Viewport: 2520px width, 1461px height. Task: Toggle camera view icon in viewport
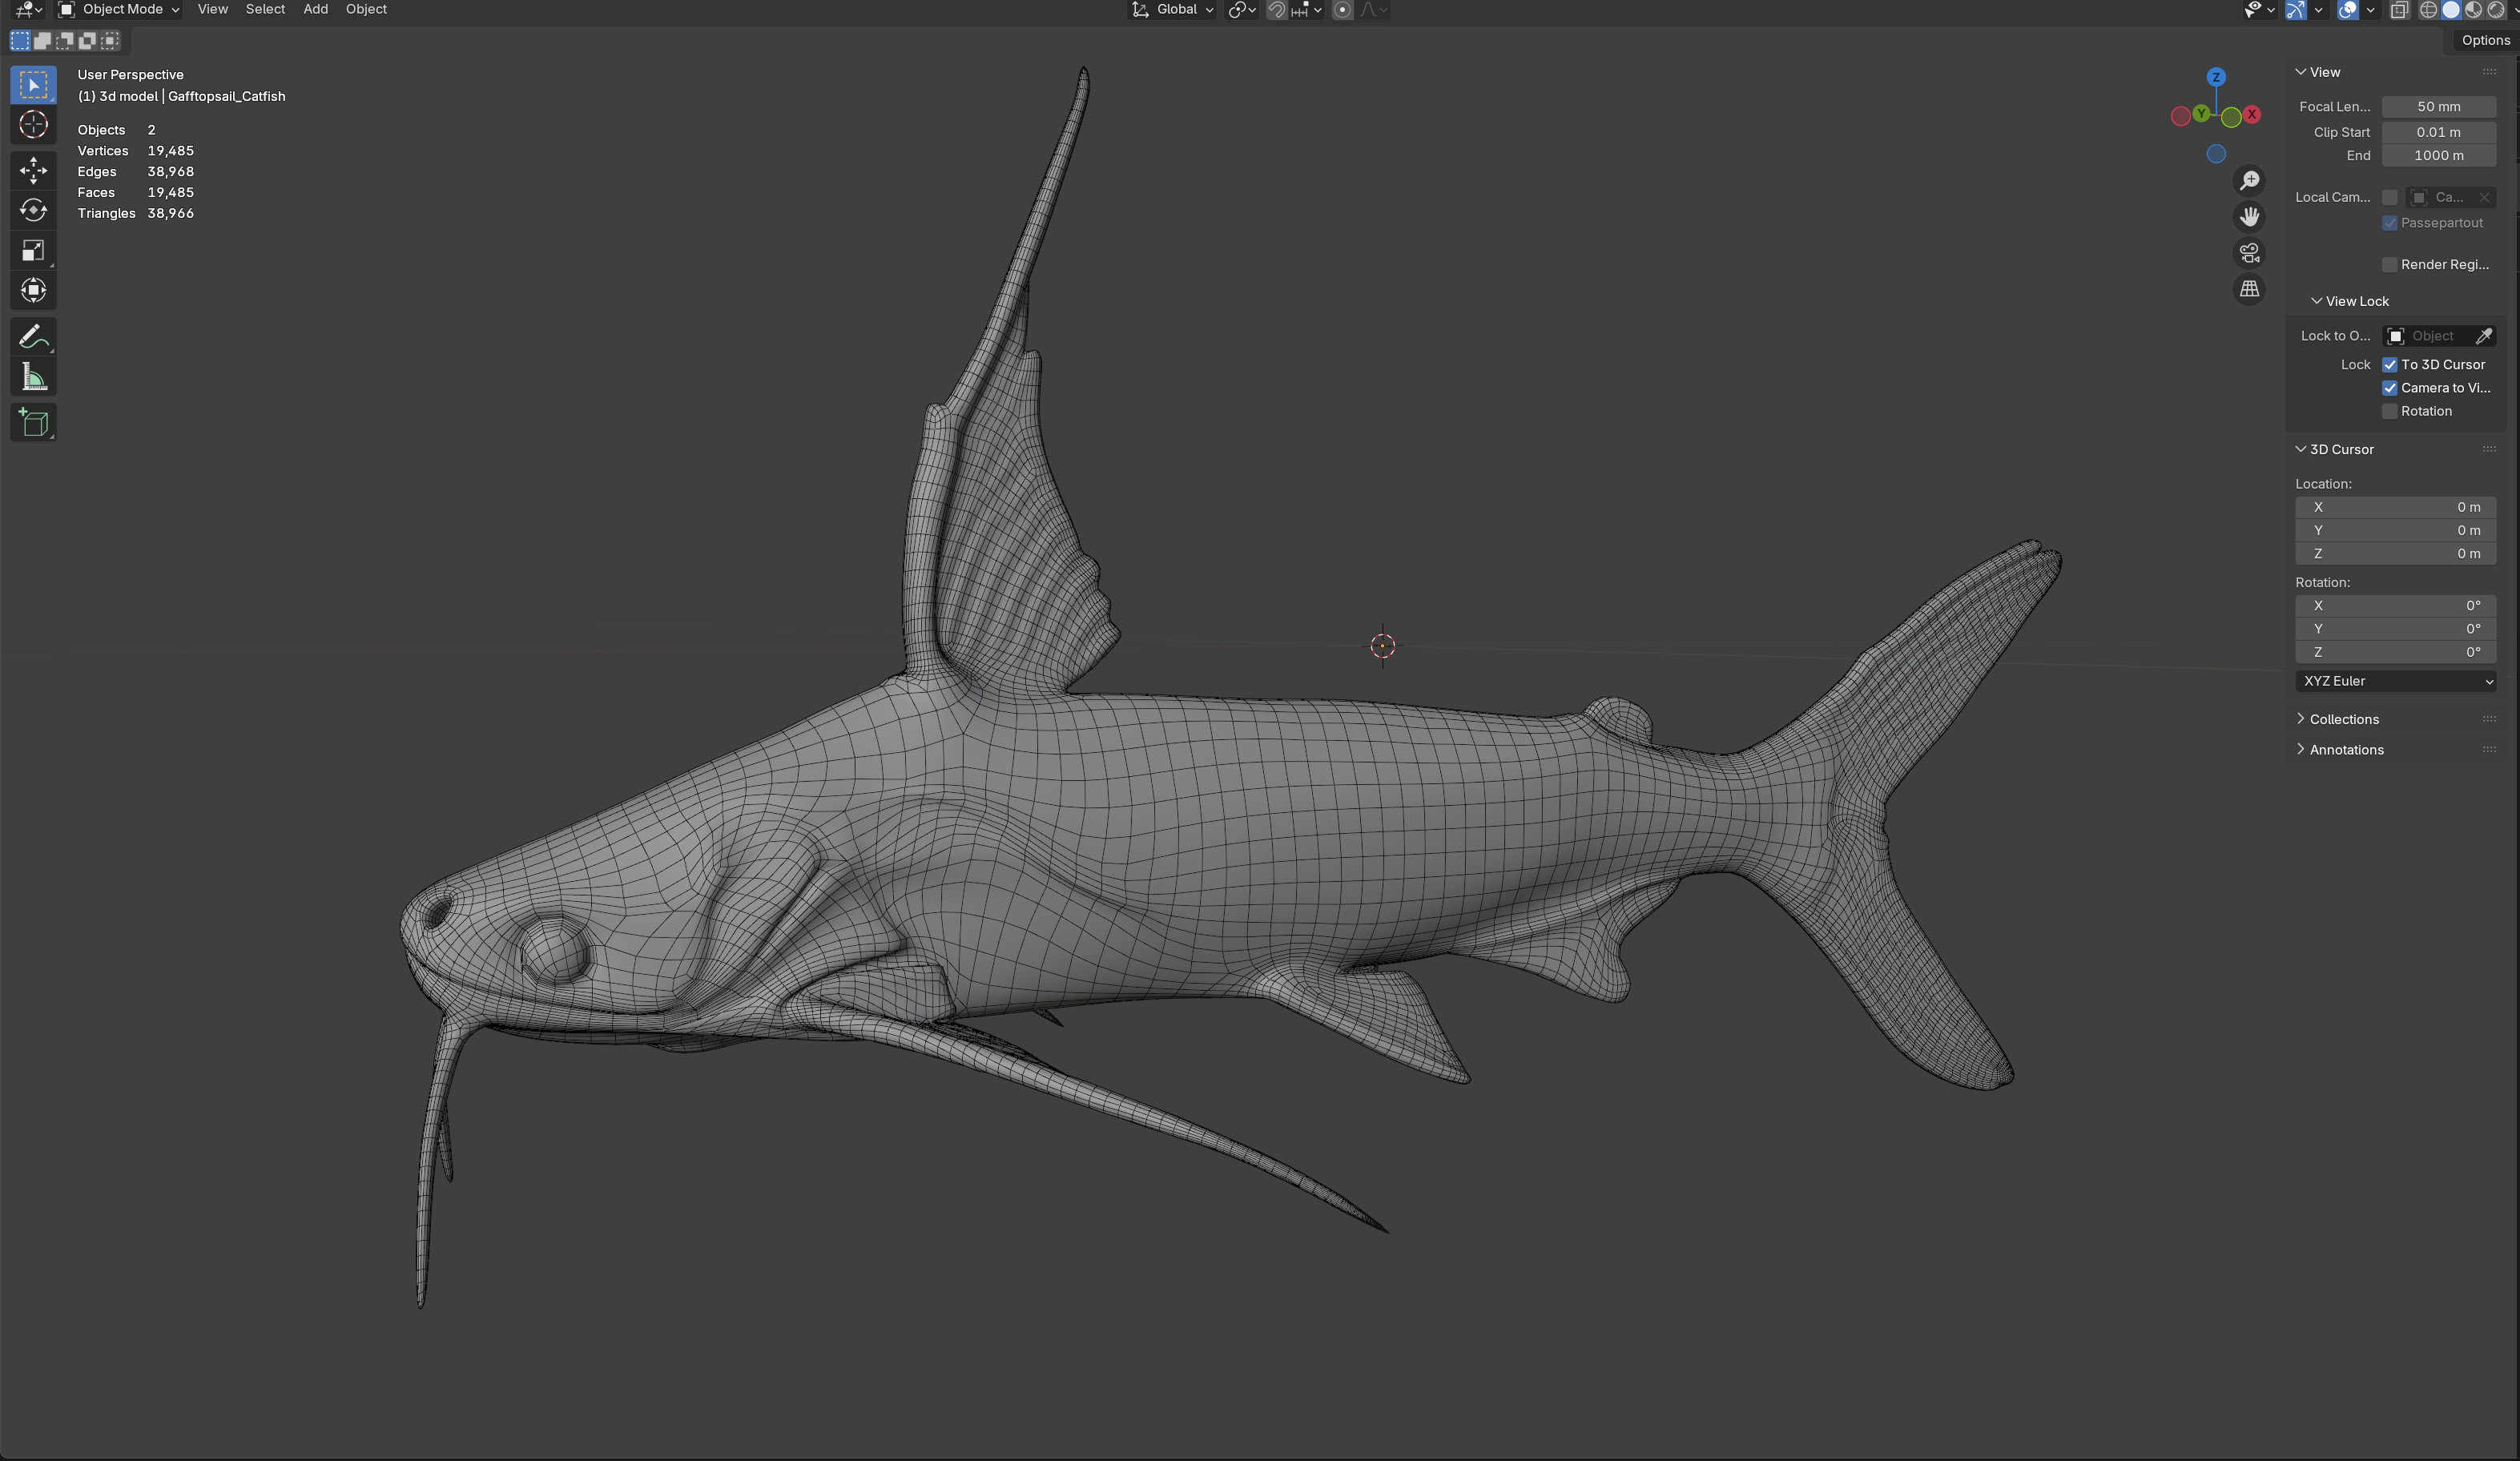(2249, 253)
